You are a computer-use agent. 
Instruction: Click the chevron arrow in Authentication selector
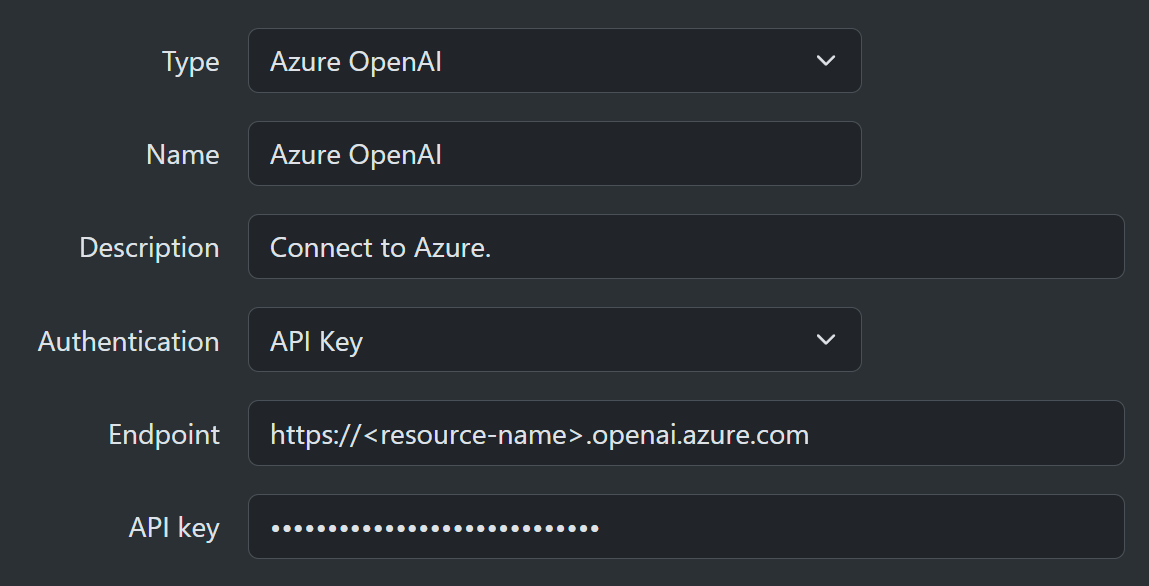[825, 340]
